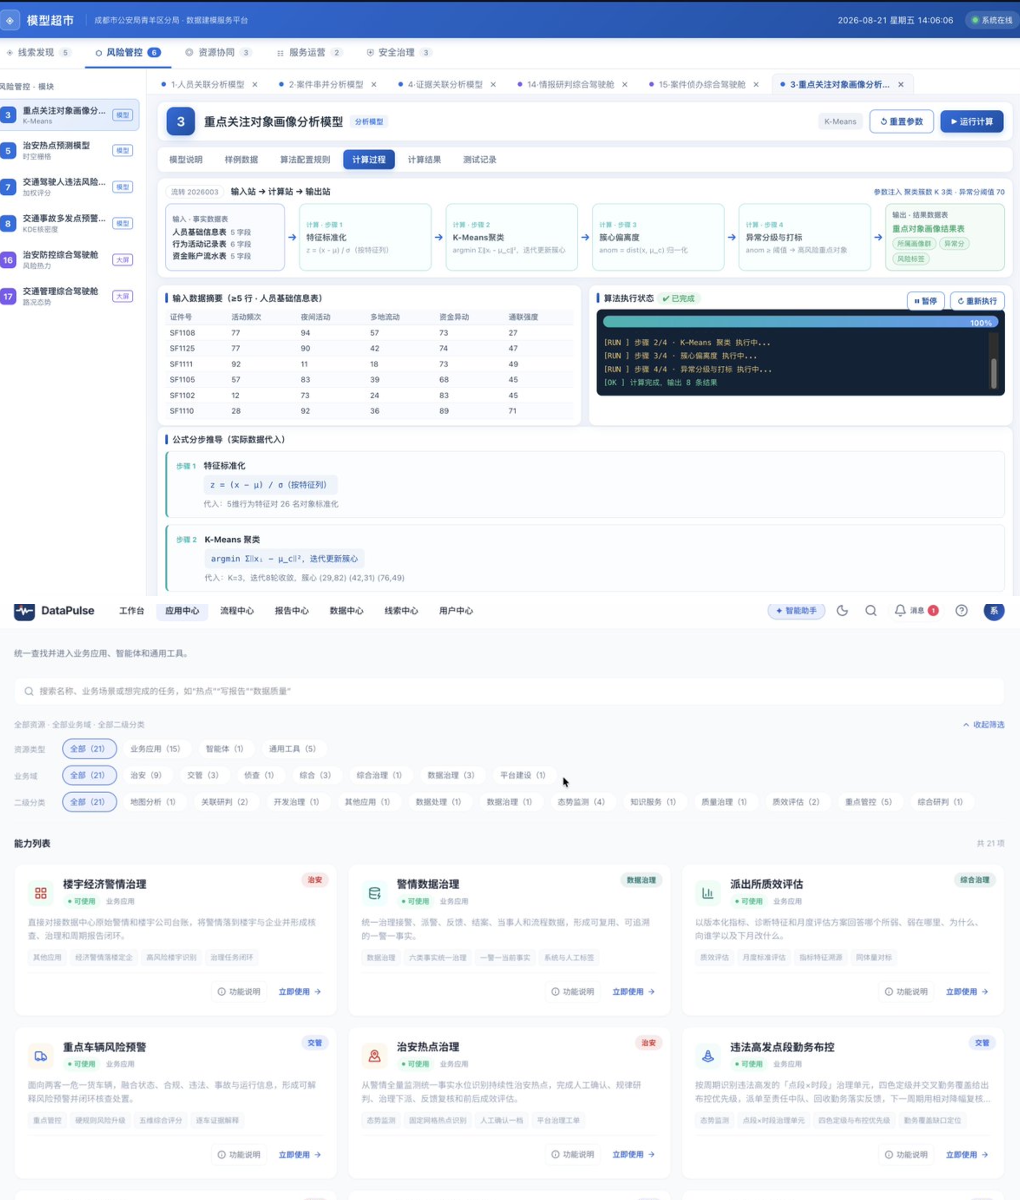Filter 二级分类 by 态势监测 (4)
This screenshot has height=1200, width=1020.
pyautogui.click(x=580, y=802)
